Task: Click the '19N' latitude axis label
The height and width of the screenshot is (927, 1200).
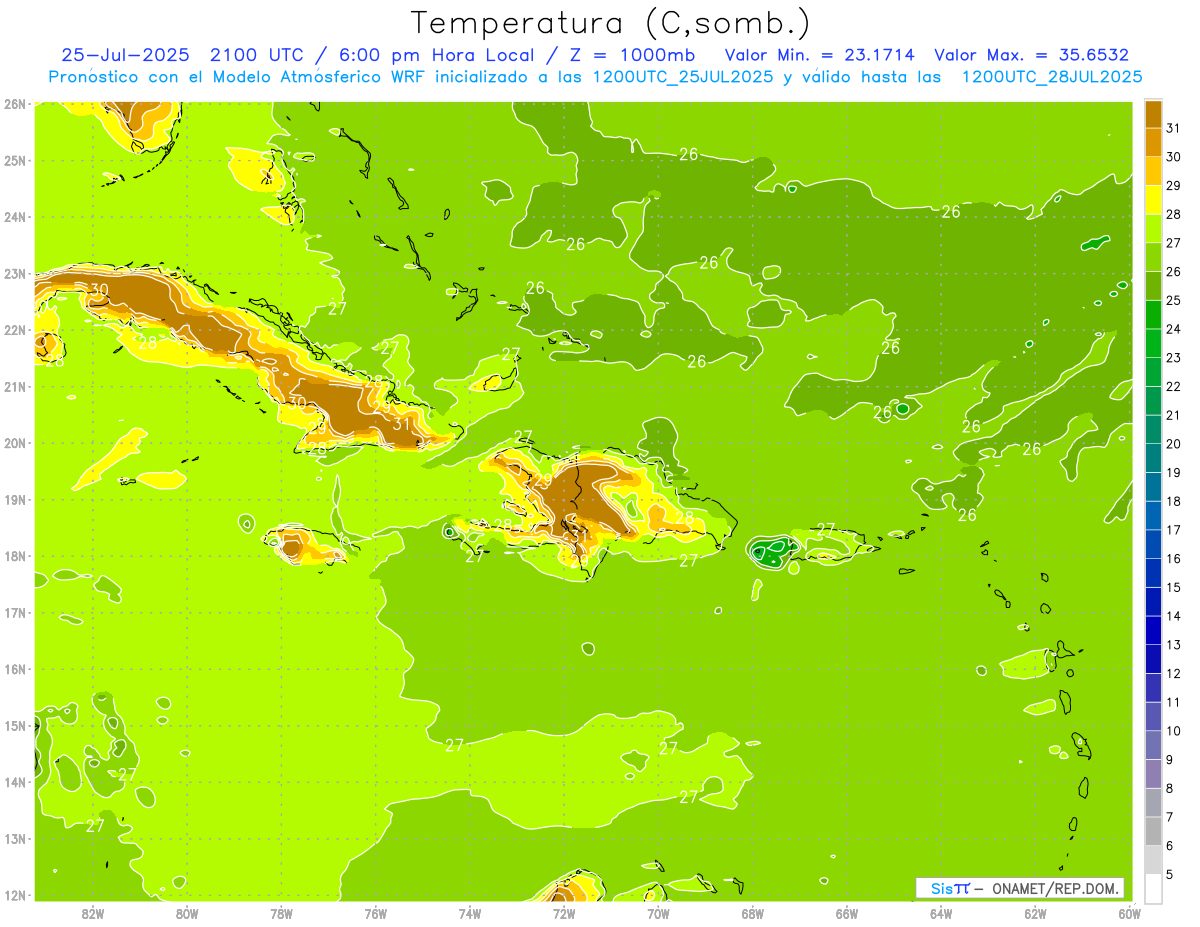Action: (x=14, y=499)
